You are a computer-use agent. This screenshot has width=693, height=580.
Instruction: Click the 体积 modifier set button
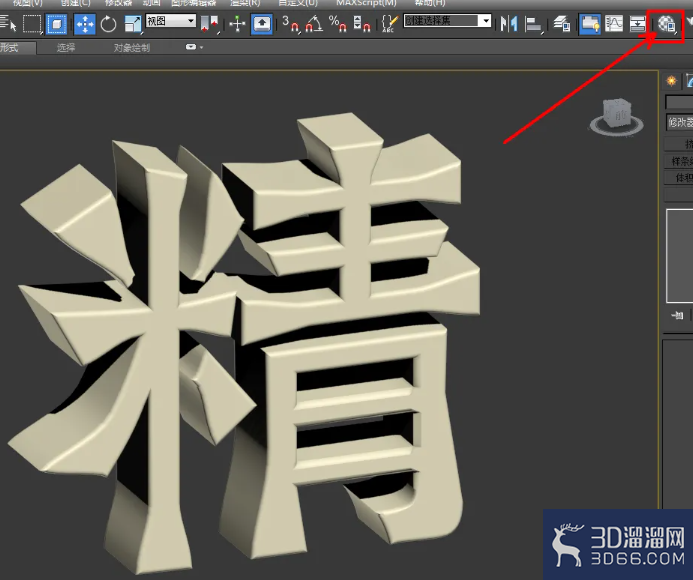click(679, 177)
